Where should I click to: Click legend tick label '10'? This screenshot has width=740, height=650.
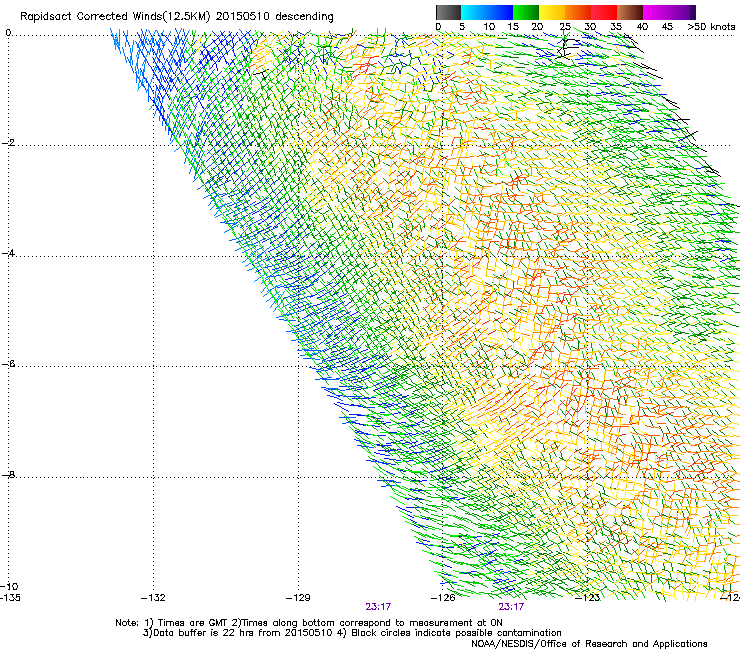(x=489, y=26)
